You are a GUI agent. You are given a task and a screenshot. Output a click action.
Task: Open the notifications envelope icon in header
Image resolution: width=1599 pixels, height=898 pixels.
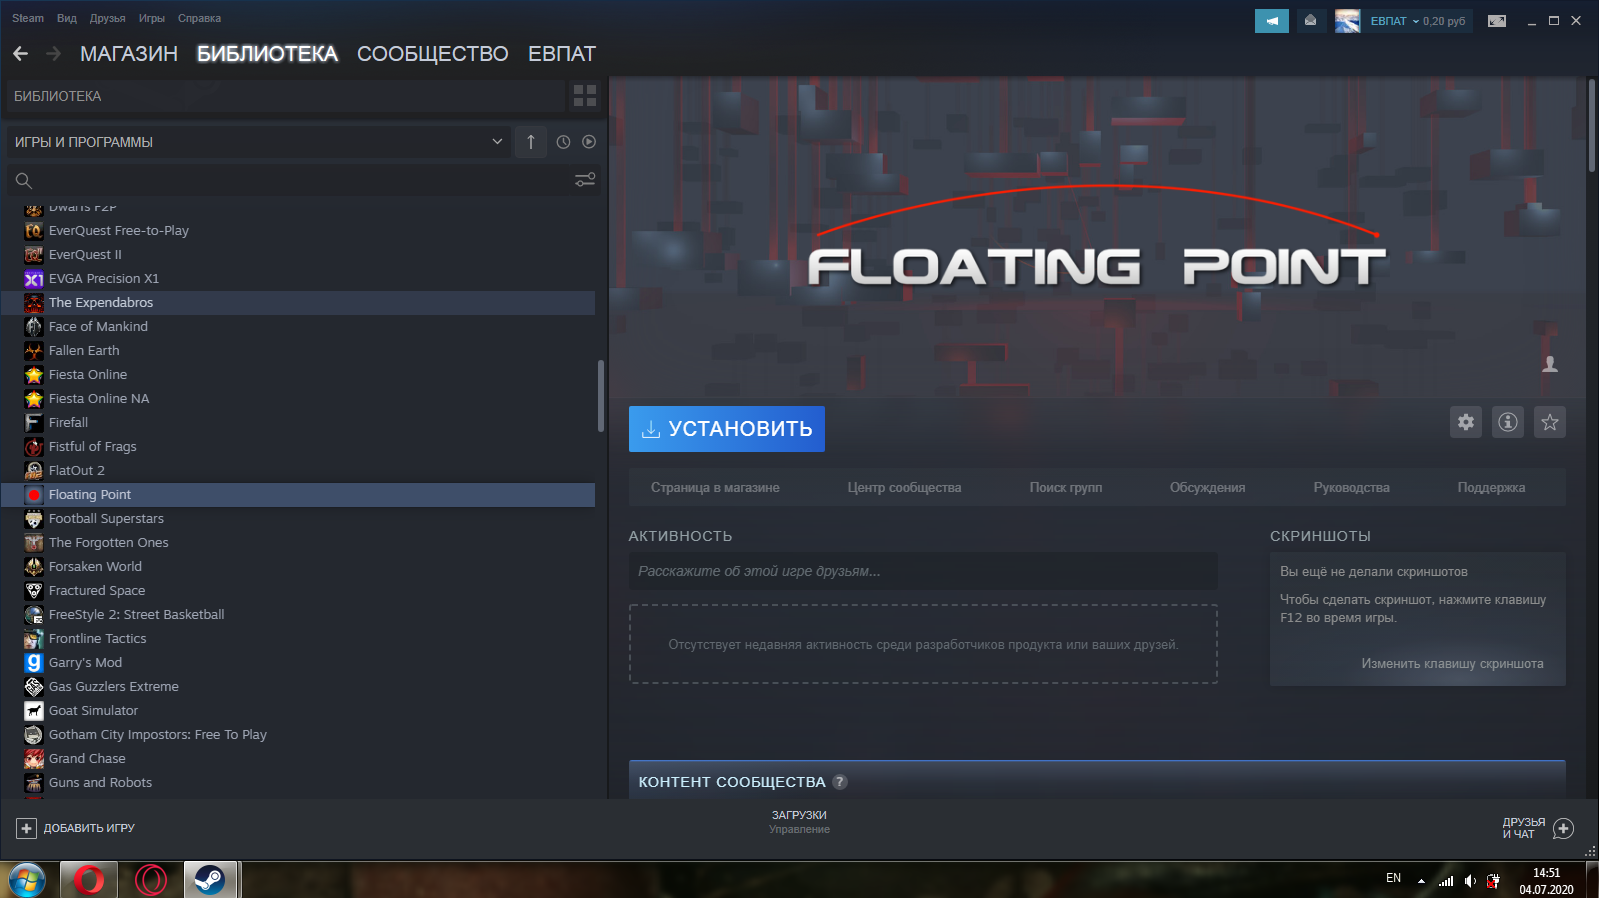[1310, 20]
